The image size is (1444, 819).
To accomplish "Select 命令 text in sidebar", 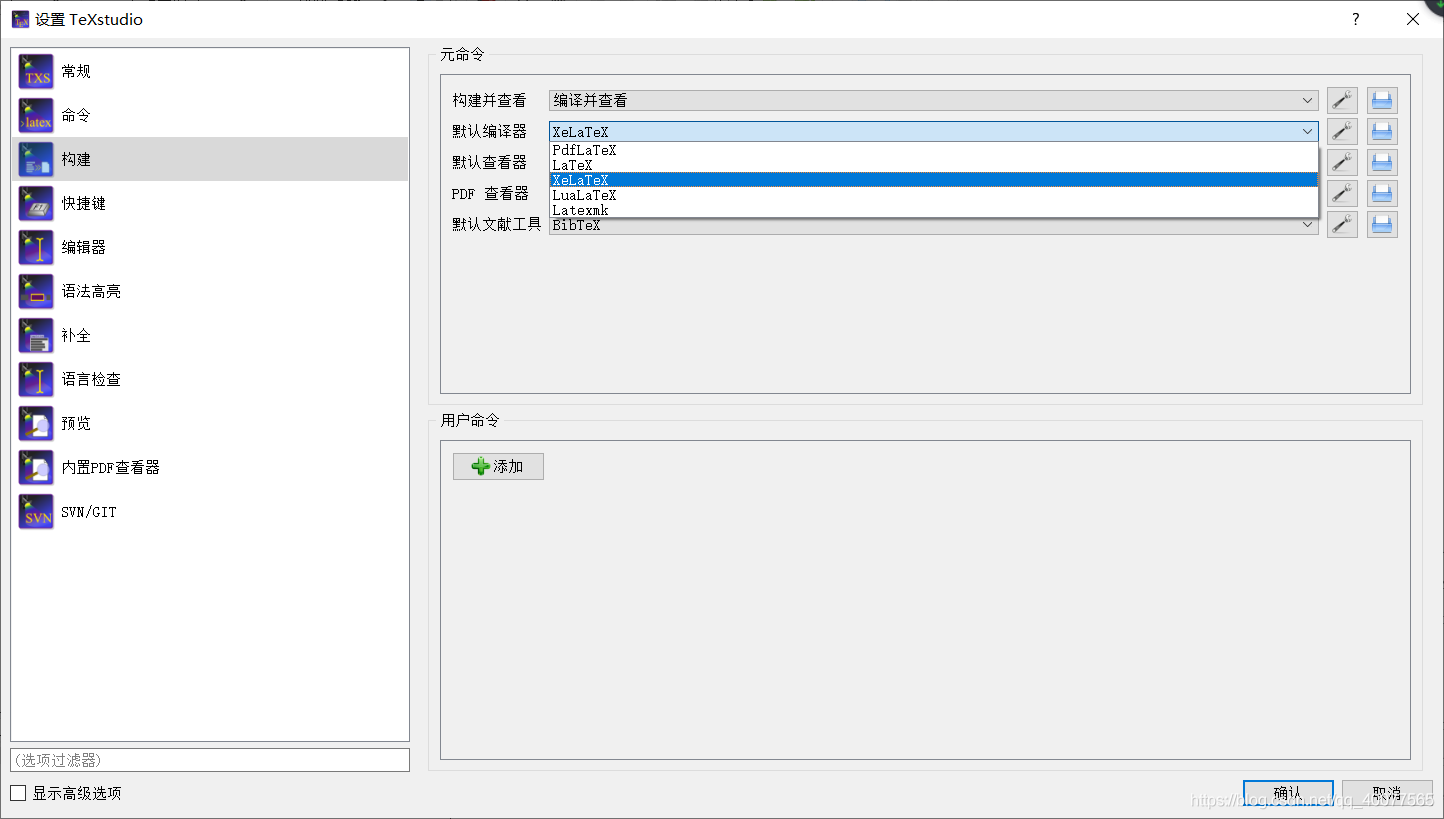I will point(76,116).
